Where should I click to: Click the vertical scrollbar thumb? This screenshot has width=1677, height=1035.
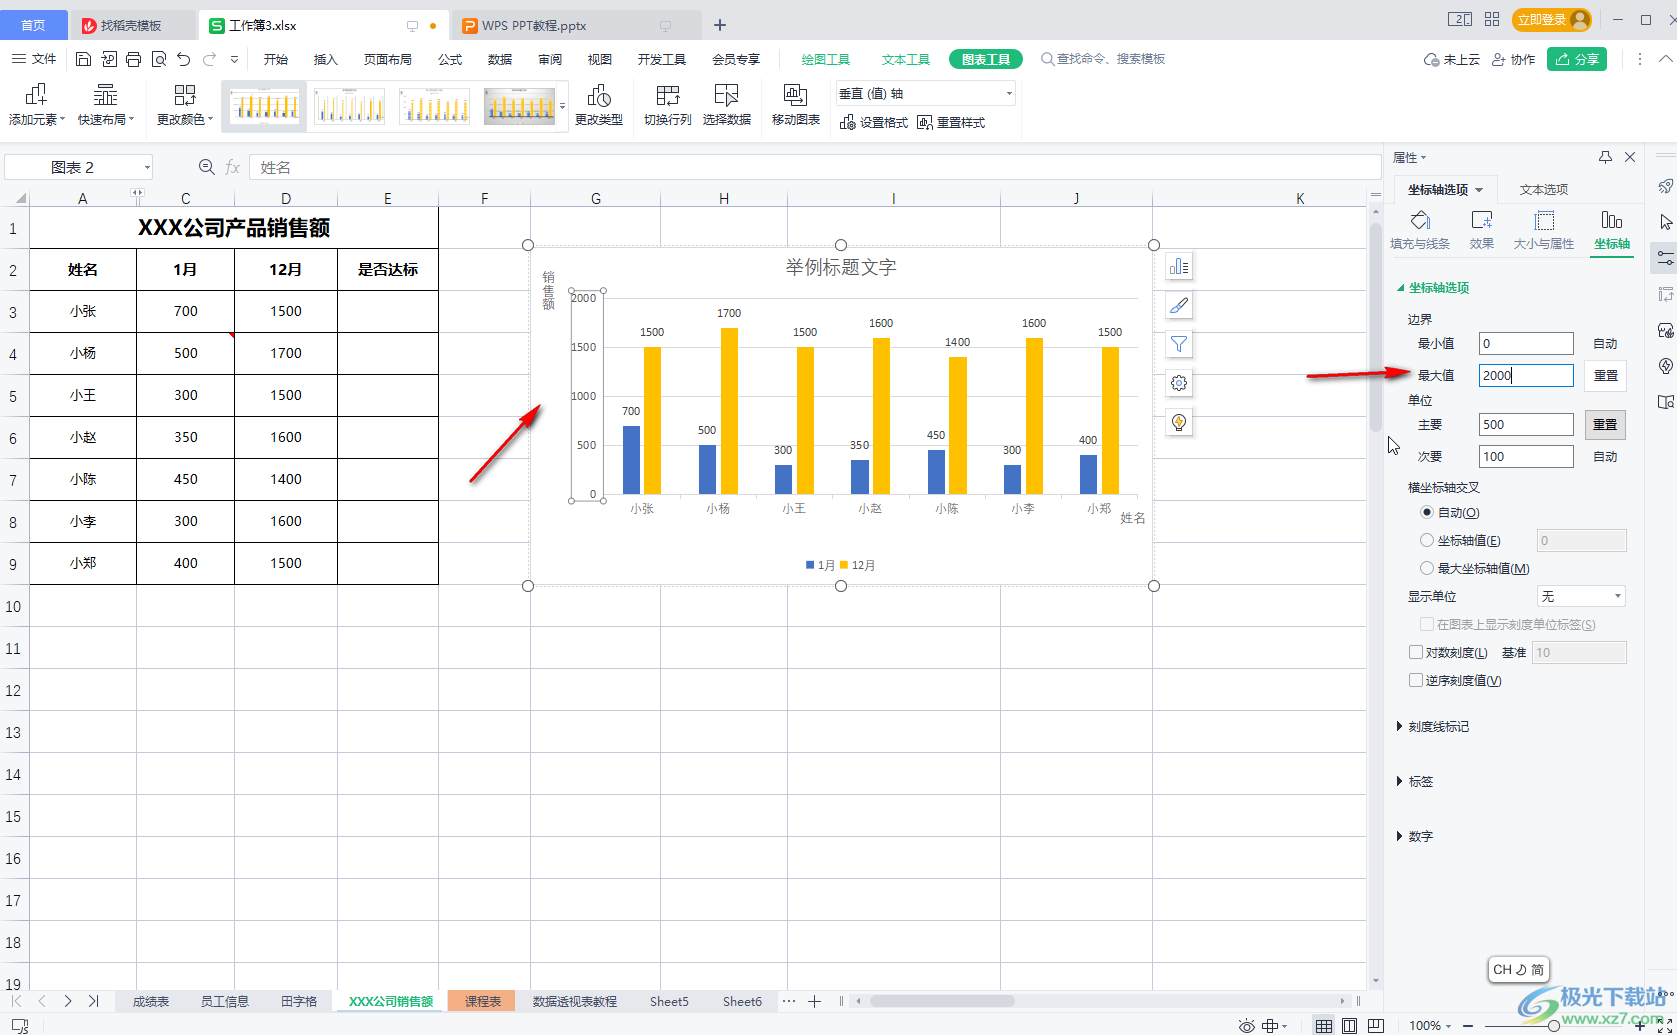pyautogui.click(x=1376, y=328)
